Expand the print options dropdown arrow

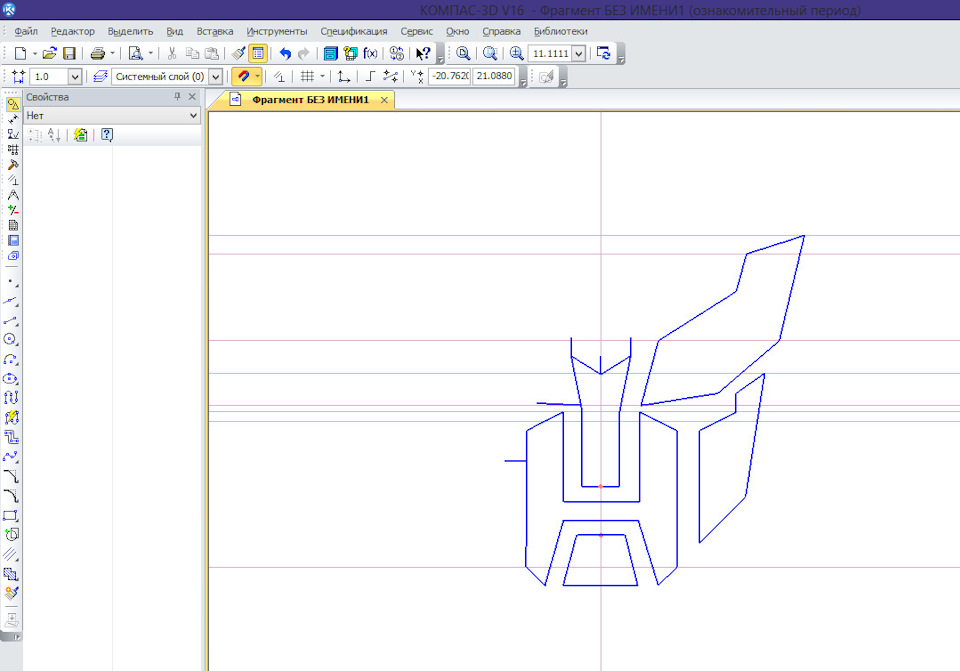[112, 54]
